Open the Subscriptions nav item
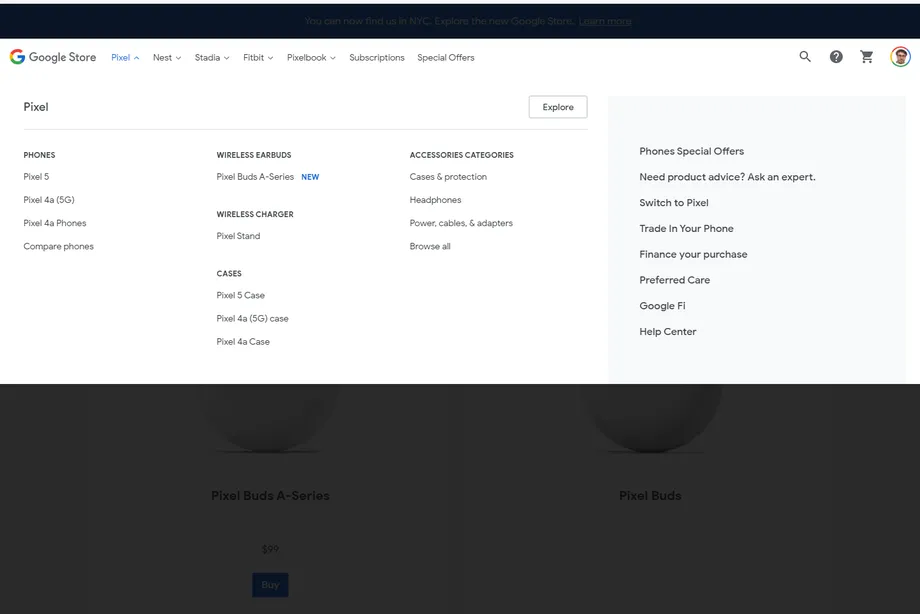 (x=377, y=58)
